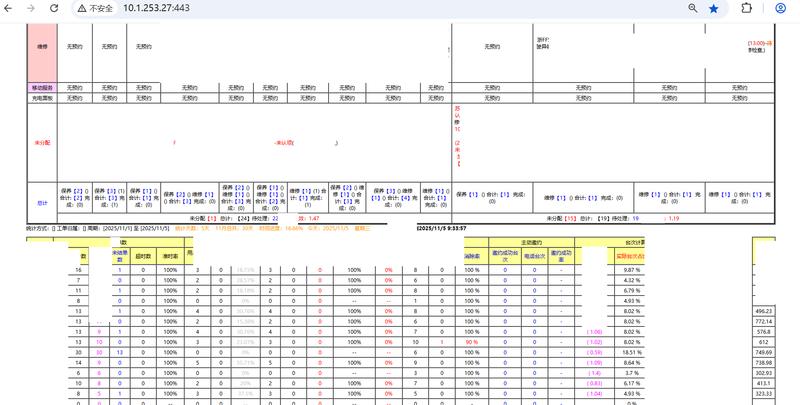The height and width of the screenshot is (405, 800).
Task: Click the 9:33:57 timestamp text
Action: (x=459, y=229)
